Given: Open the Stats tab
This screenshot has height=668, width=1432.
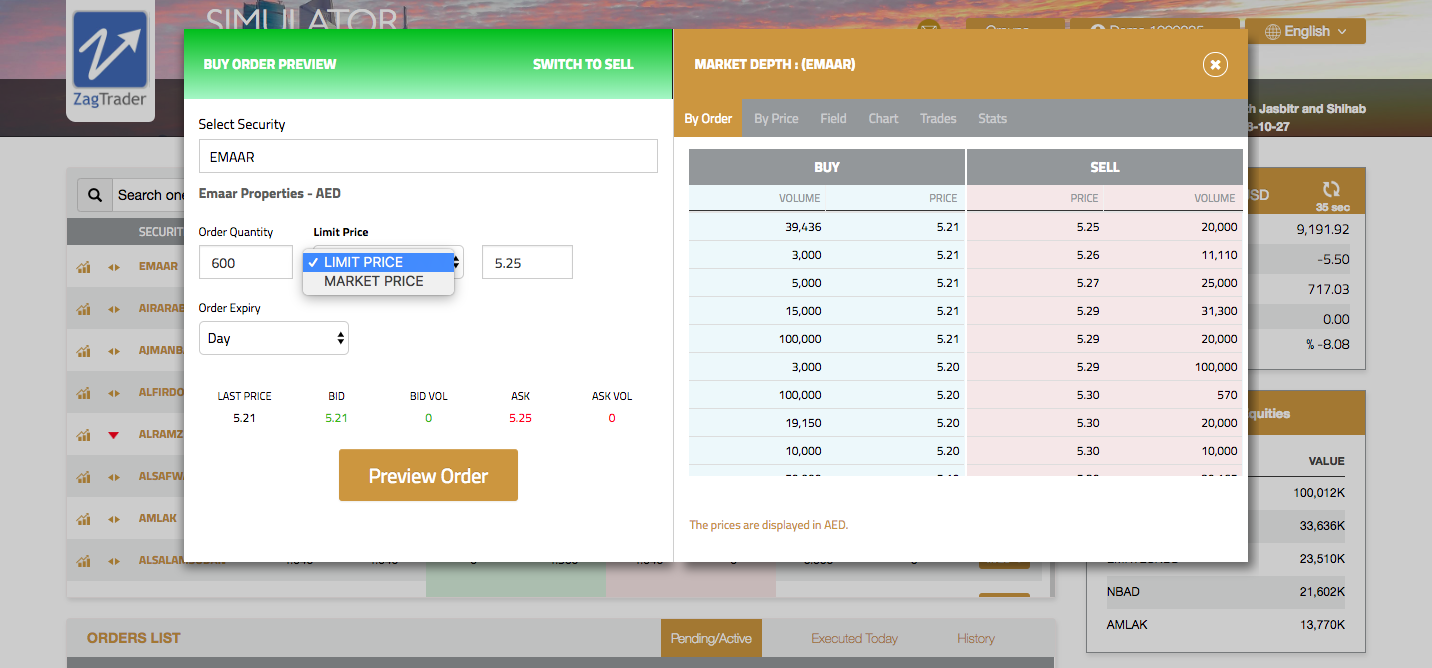Looking at the screenshot, I should coord(992,118).
